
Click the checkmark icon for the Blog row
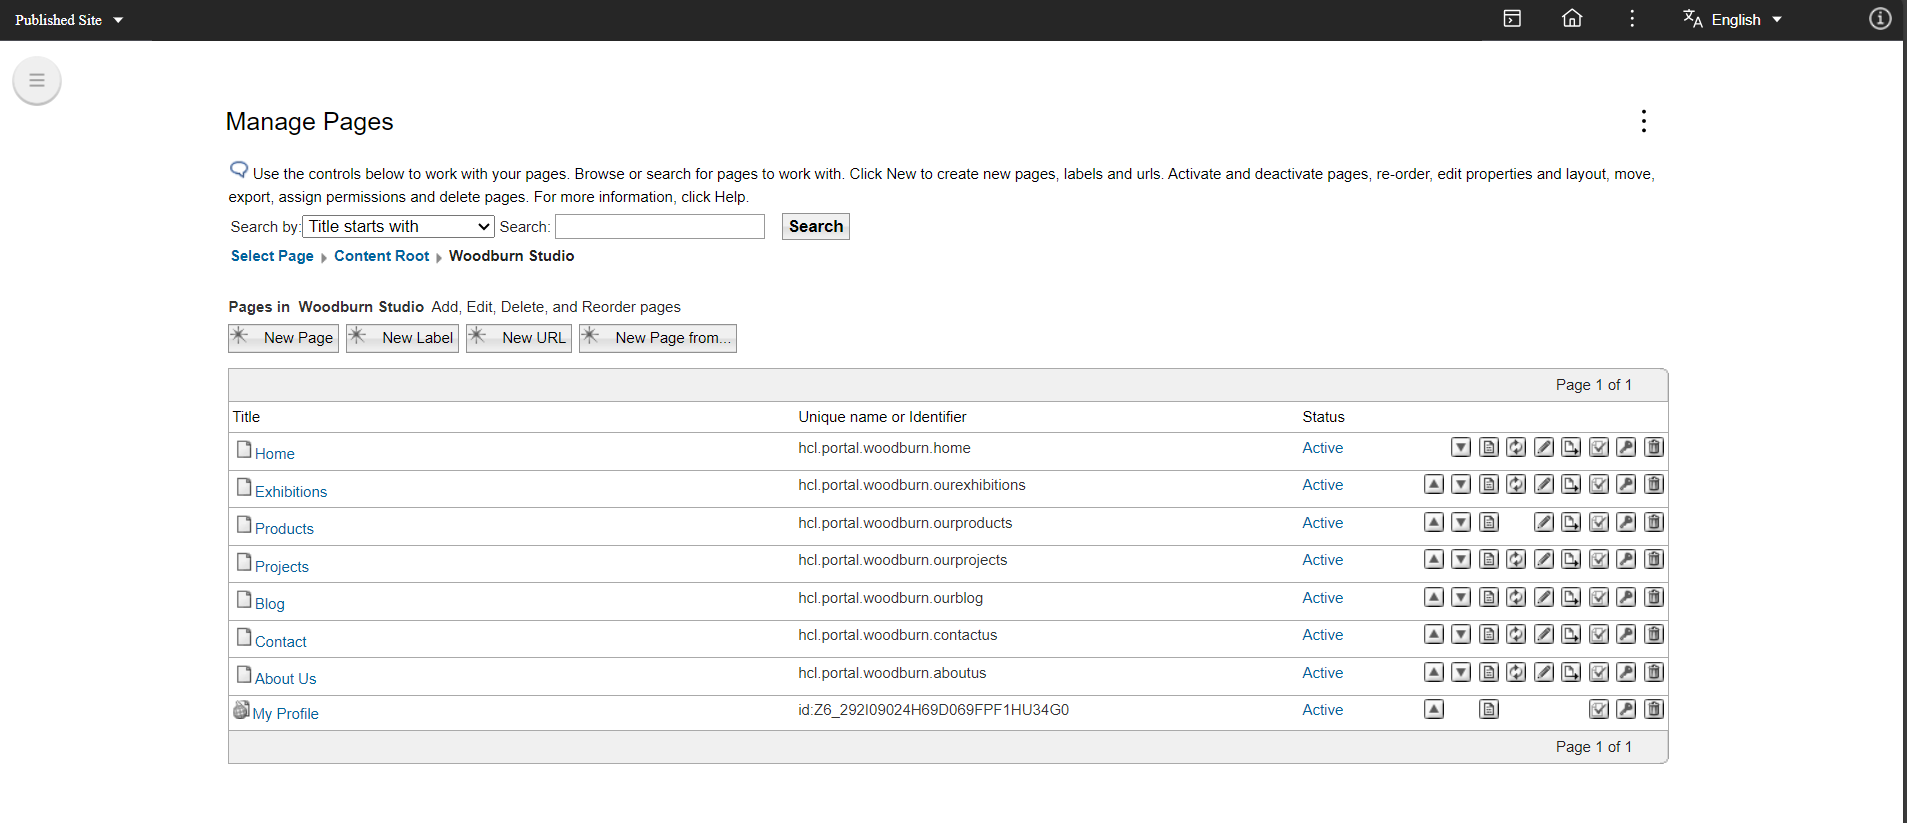(1599, 598)
